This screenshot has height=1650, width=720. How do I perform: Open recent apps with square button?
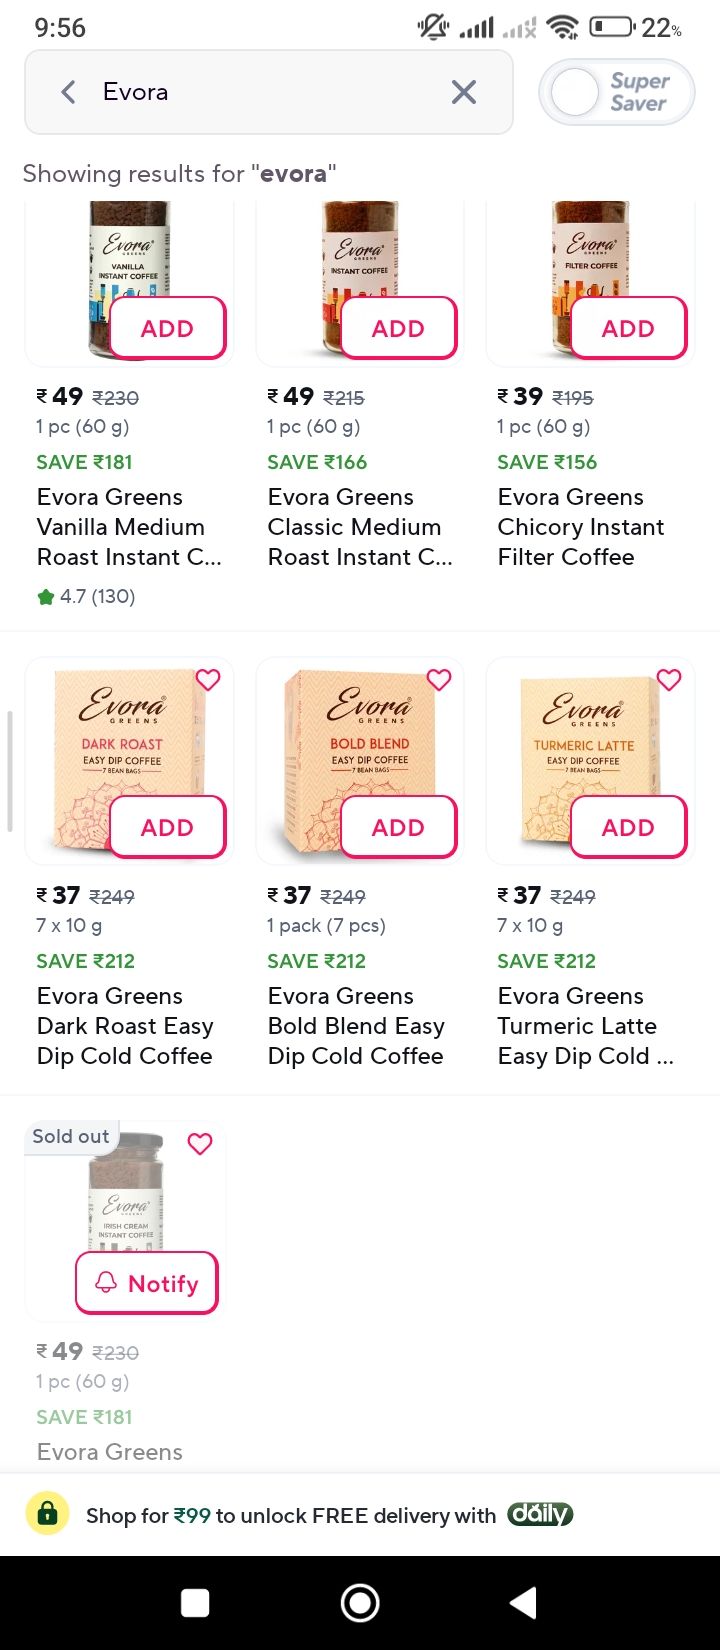pos(195,1603)
